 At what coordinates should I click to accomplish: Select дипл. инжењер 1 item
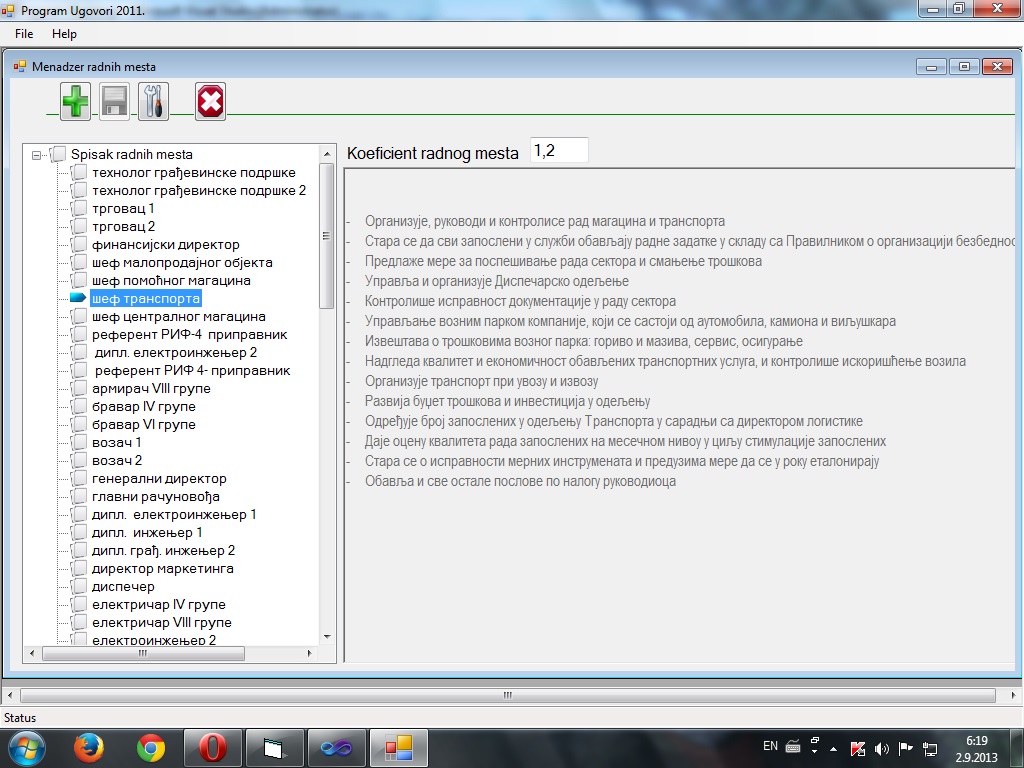[x=147, y=532]
